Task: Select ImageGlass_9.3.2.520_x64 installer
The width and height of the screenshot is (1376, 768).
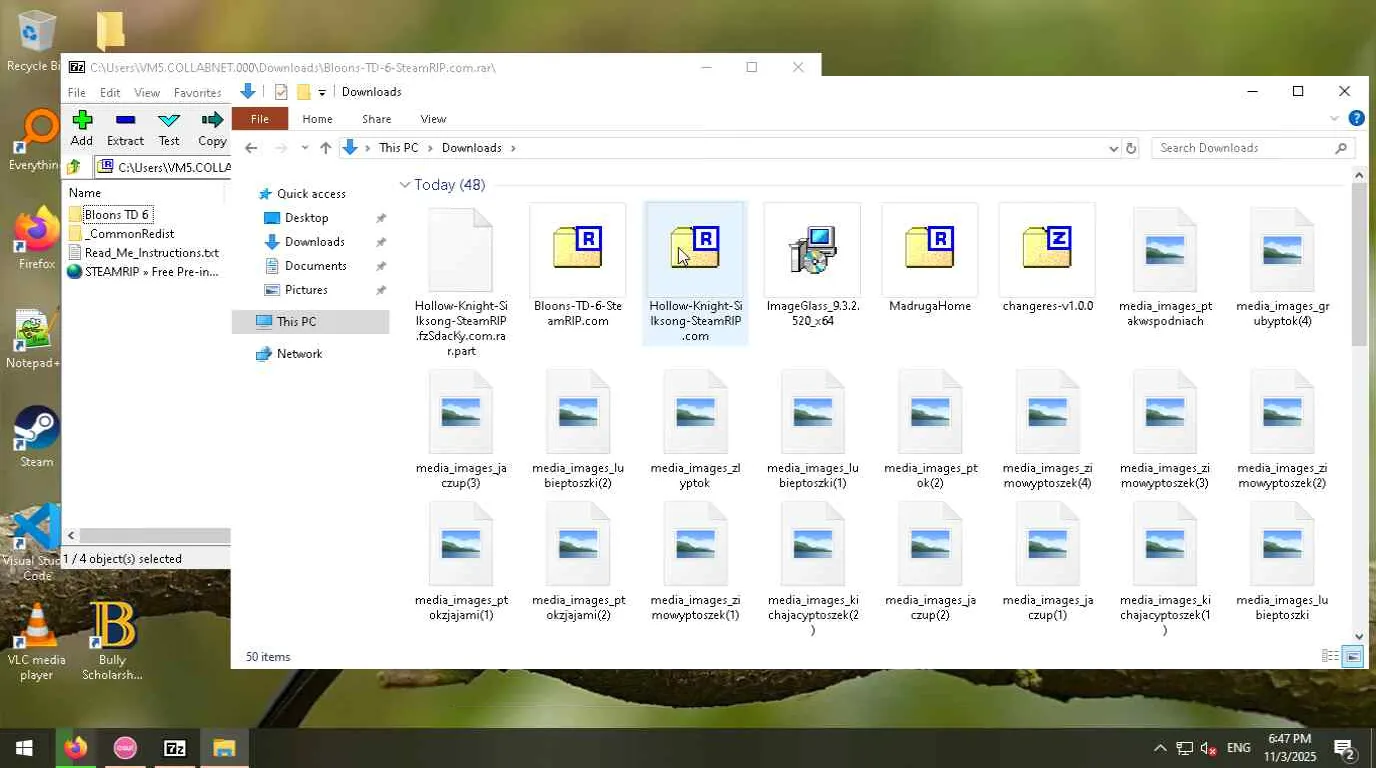Action: (x=812, y=267)
